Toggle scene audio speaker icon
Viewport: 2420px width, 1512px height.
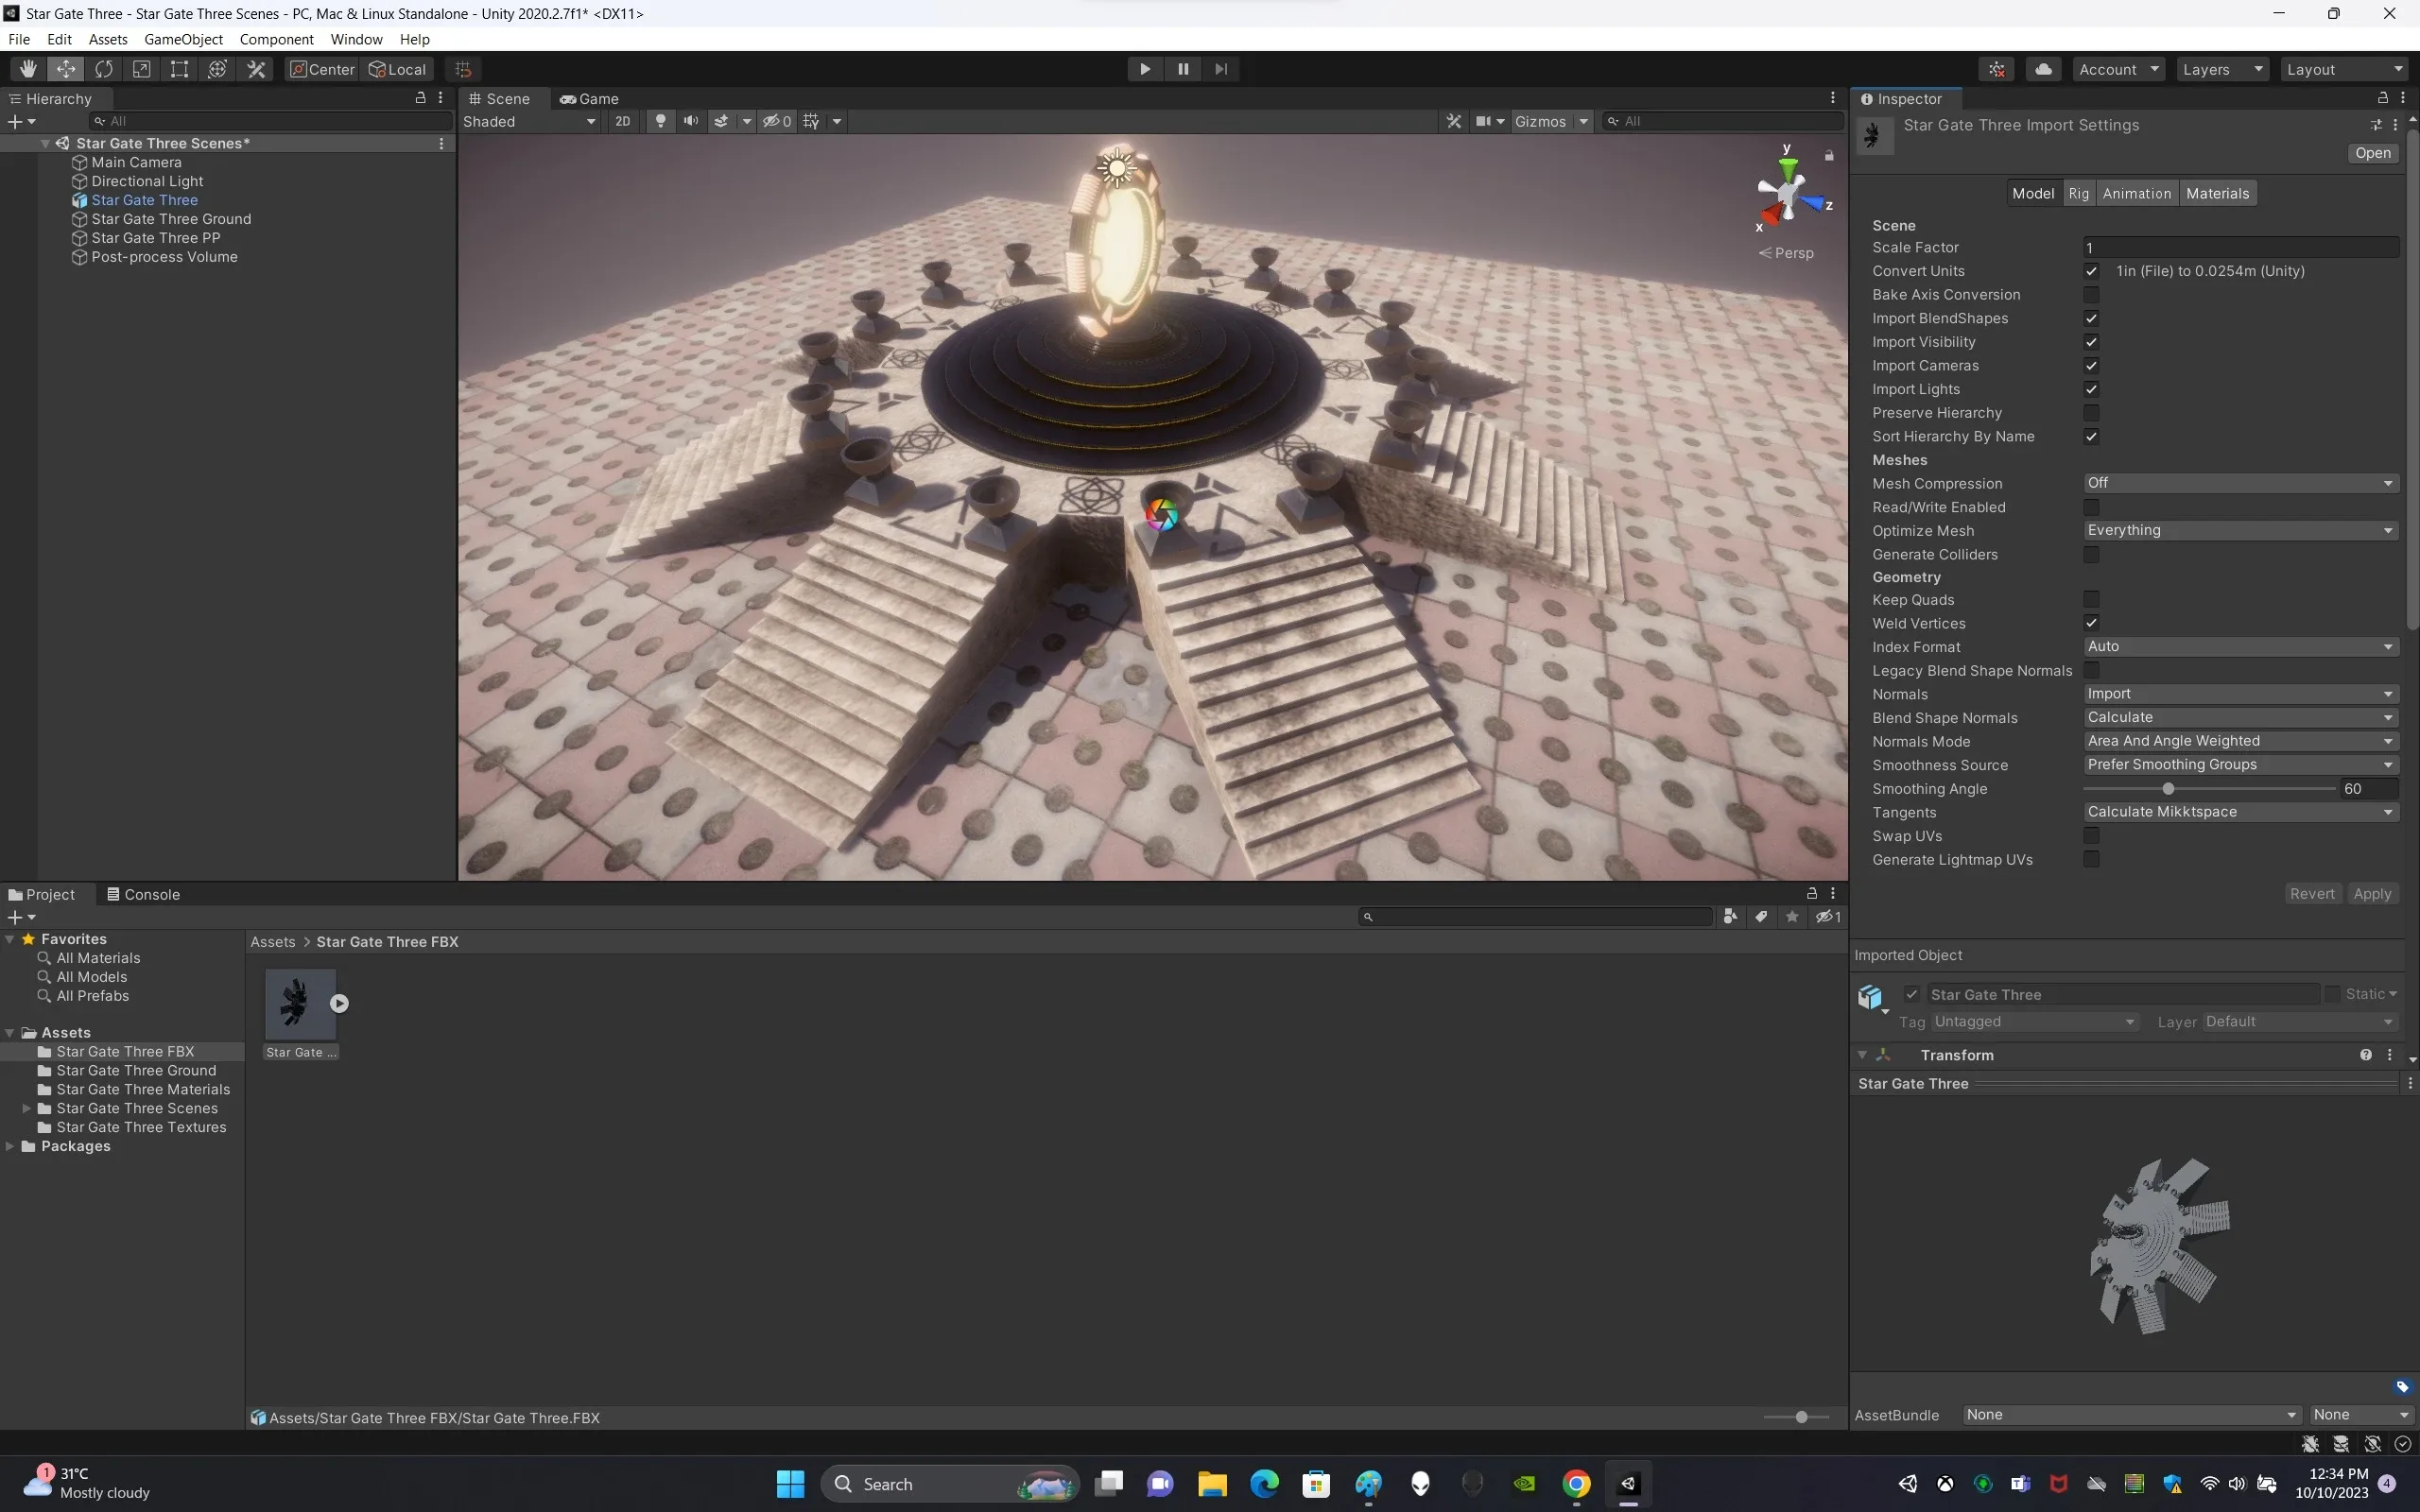(x=691, y=121)
